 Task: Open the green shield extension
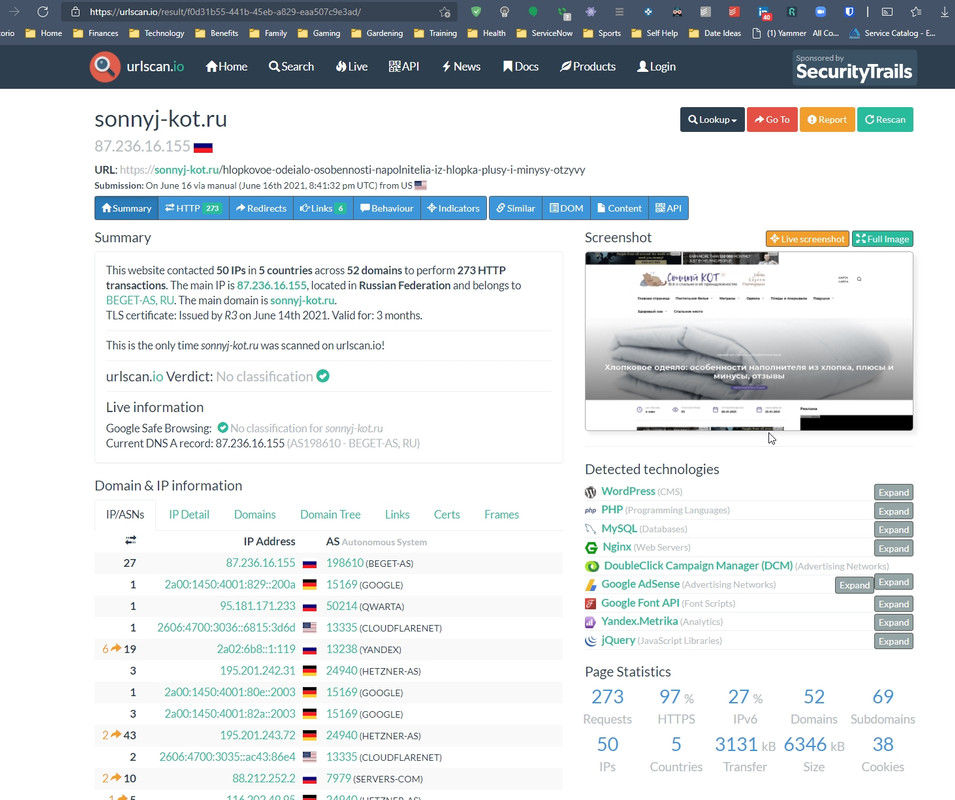tap(476, 12)
